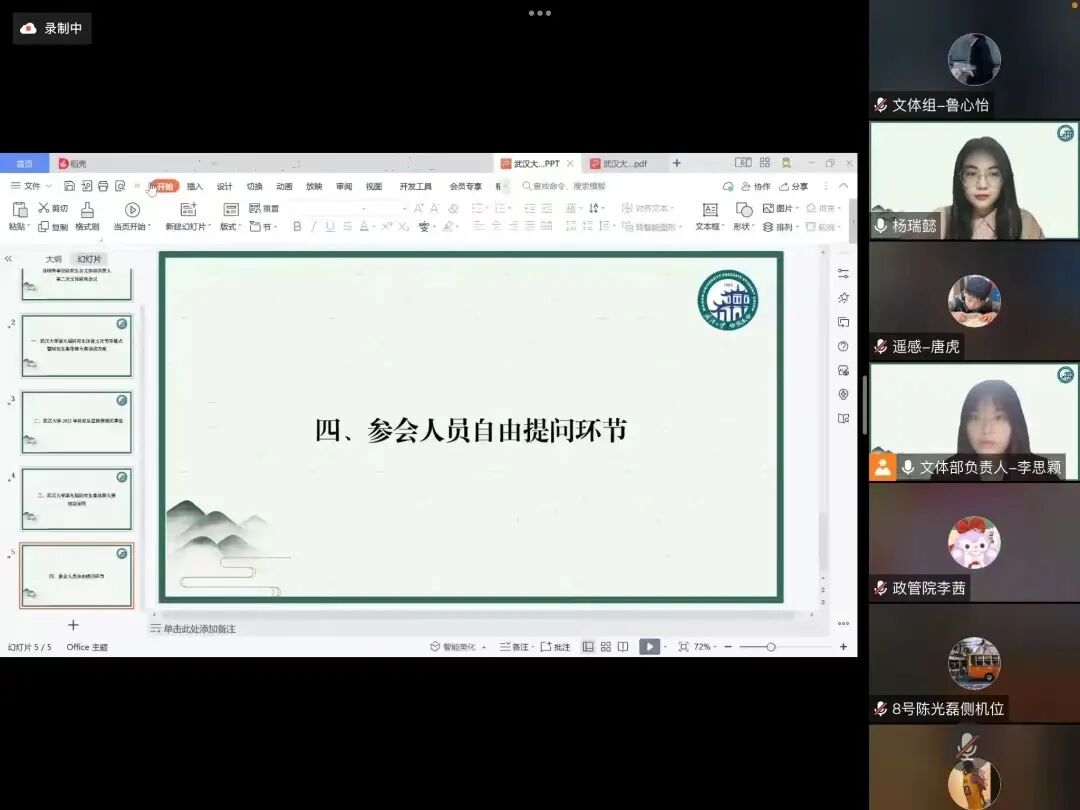Toggle Bold formatting
Image resolution: width=1080 pixels, height=810 pixels.
297,227
